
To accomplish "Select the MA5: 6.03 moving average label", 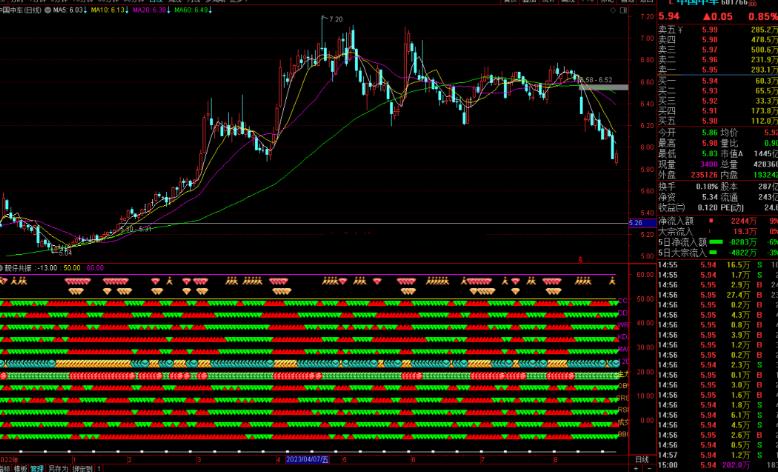I will [69, 10].
